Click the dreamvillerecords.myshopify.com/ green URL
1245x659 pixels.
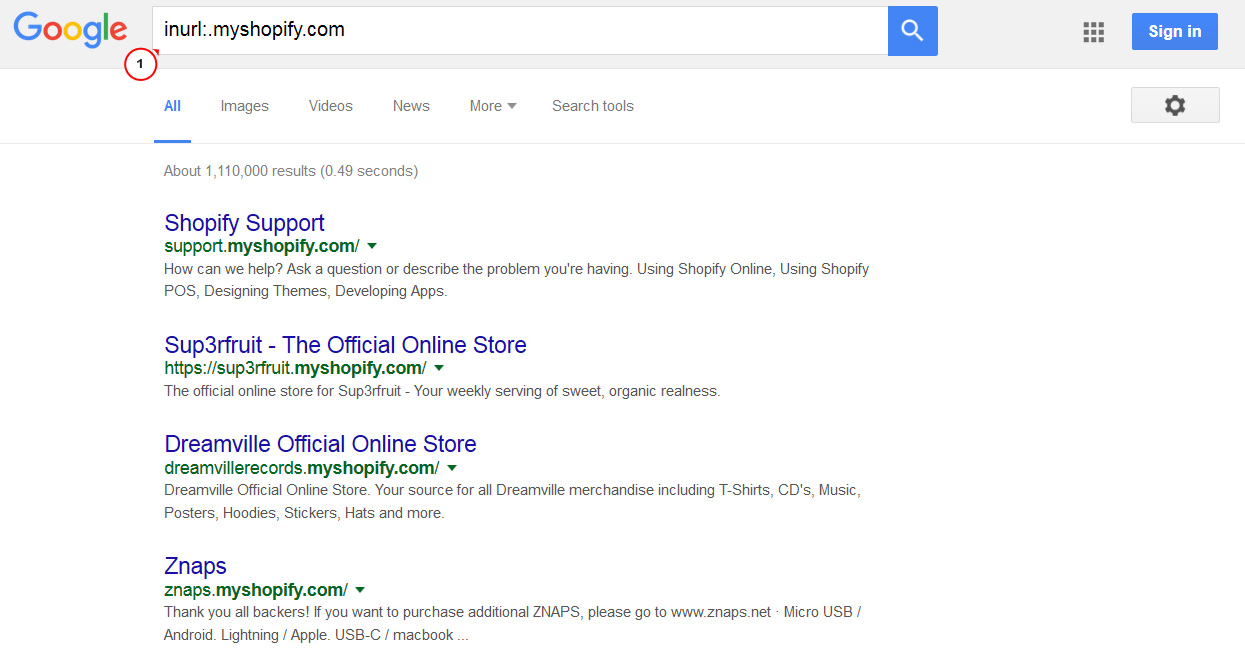(302, 468)
